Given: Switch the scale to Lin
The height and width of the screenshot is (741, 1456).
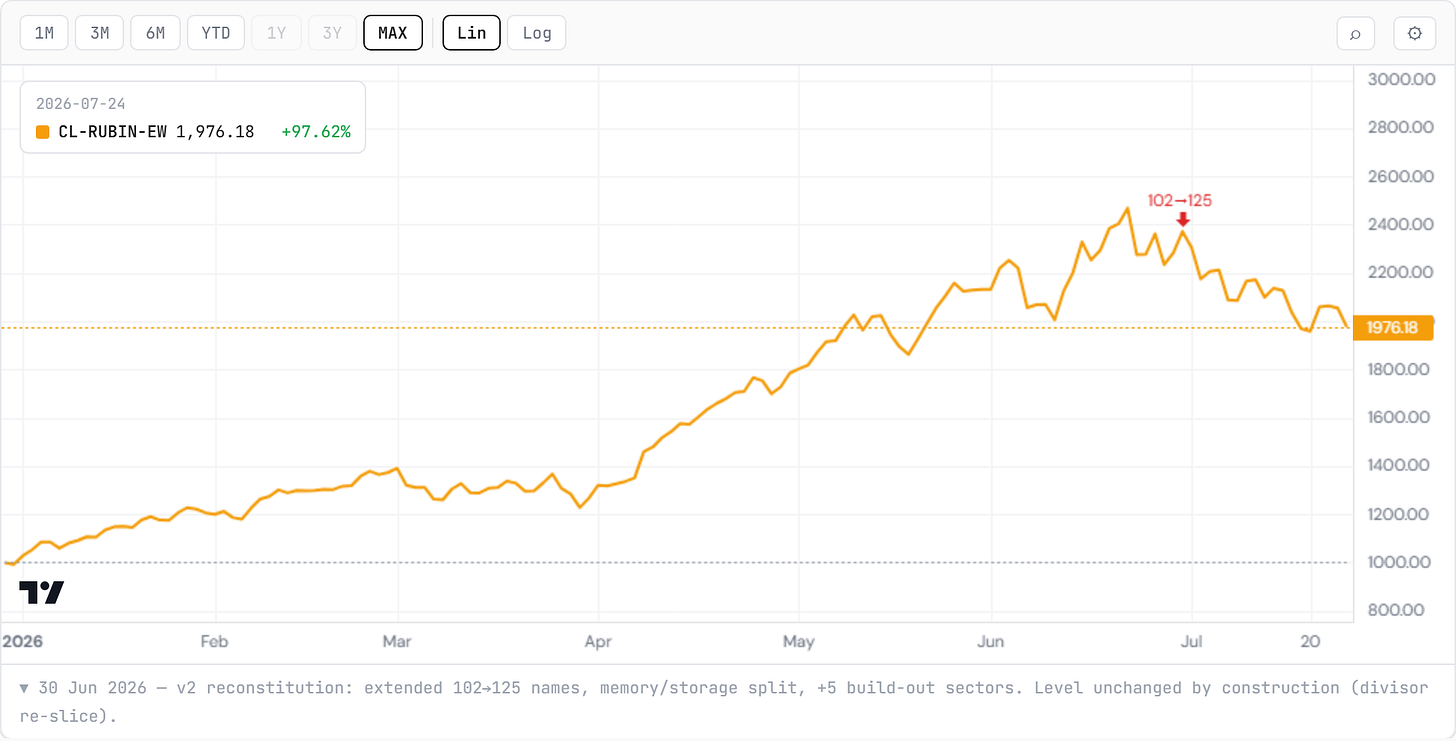Looking at the screenshot, I should (472, 33).
